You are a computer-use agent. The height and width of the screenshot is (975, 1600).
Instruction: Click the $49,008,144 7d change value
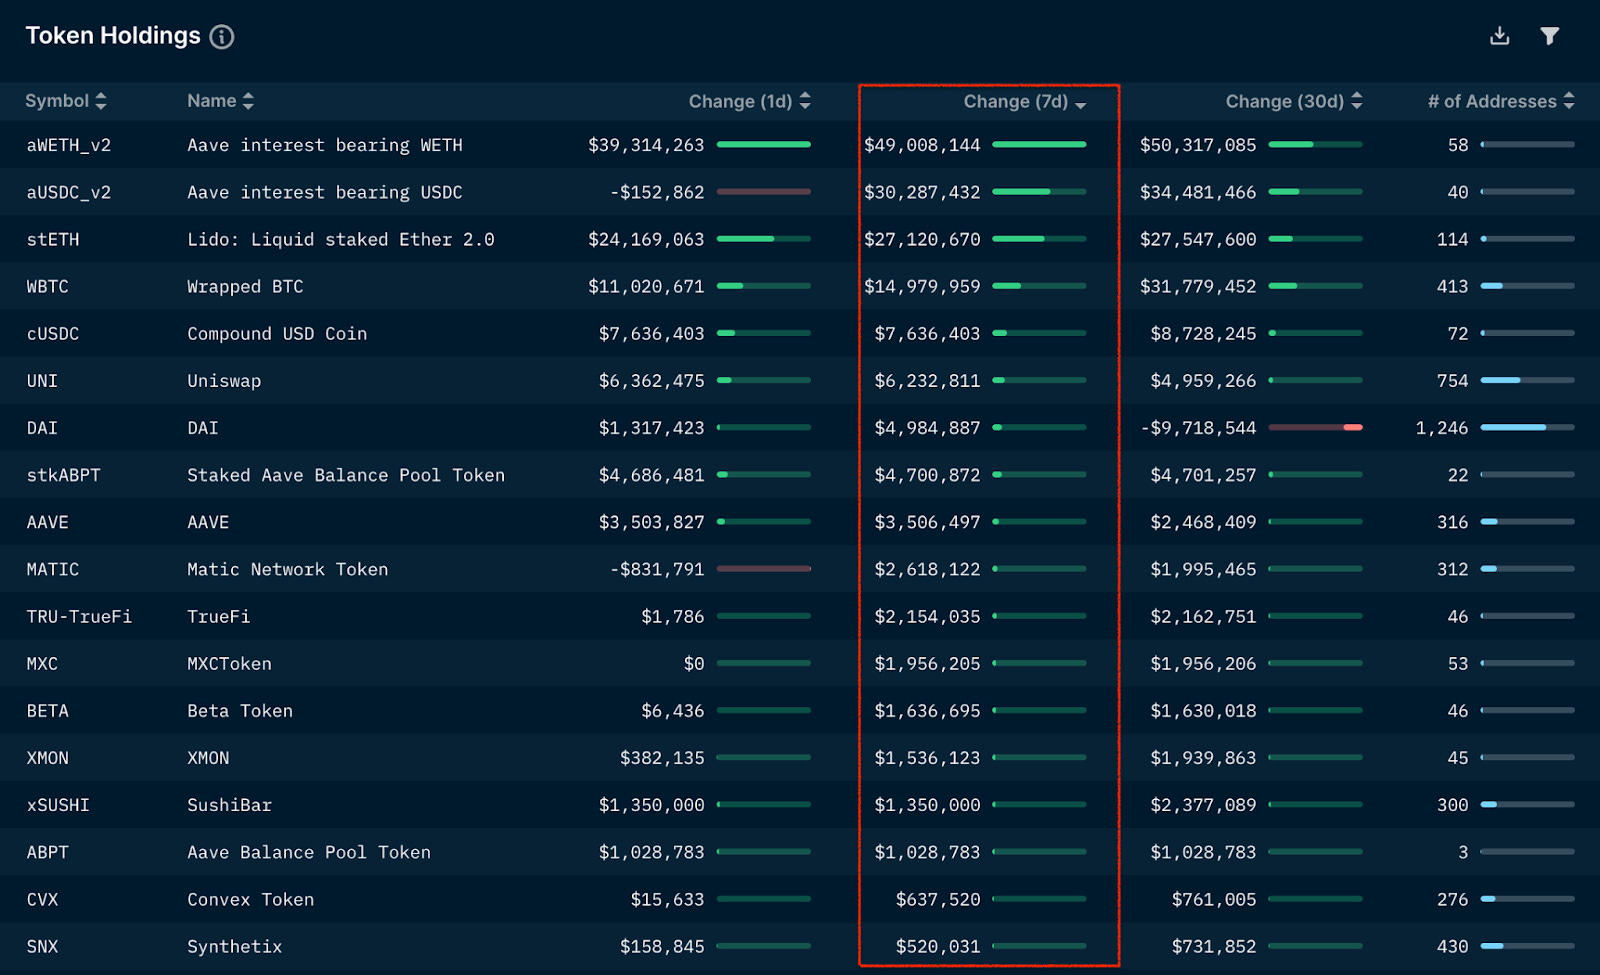(922, 145)
